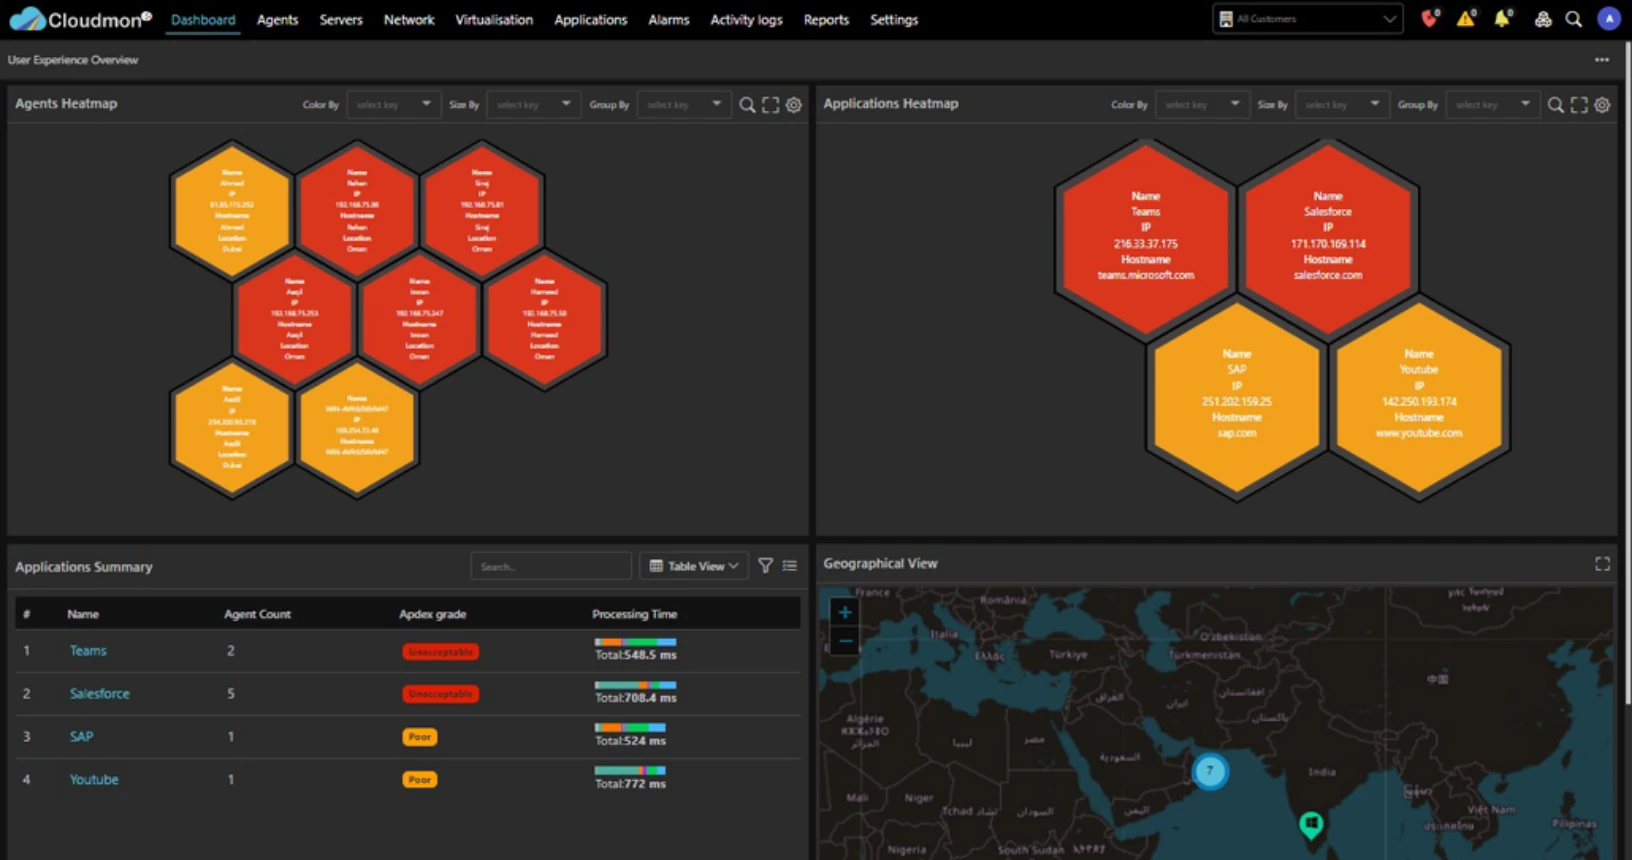This screenshot has height=860, width=1632.
Task: Click the filter funnel icon in Applications Summary
Action: click(765, 566)
